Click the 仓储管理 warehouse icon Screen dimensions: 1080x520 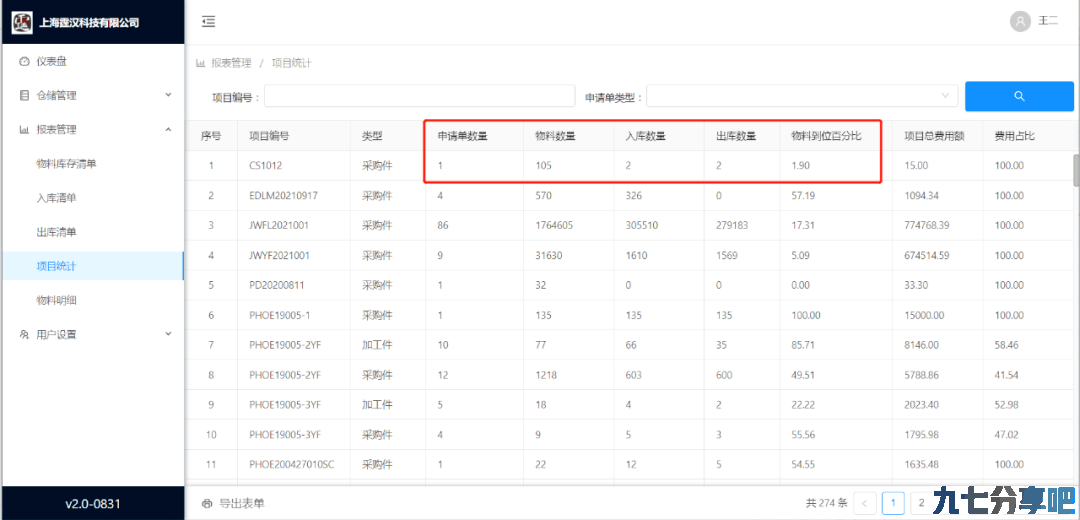pyautogui.click(x=24, y=96)
